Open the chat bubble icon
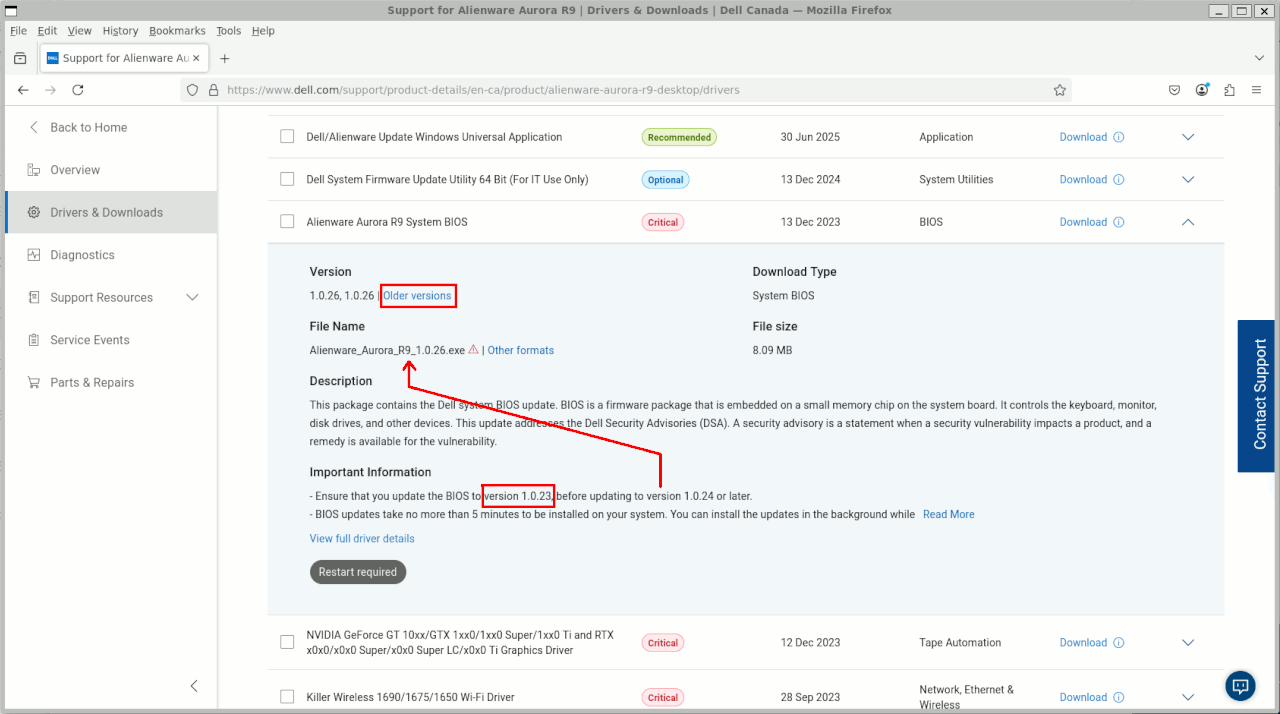Screen dimensions: 1280x714 [1241, 686]
